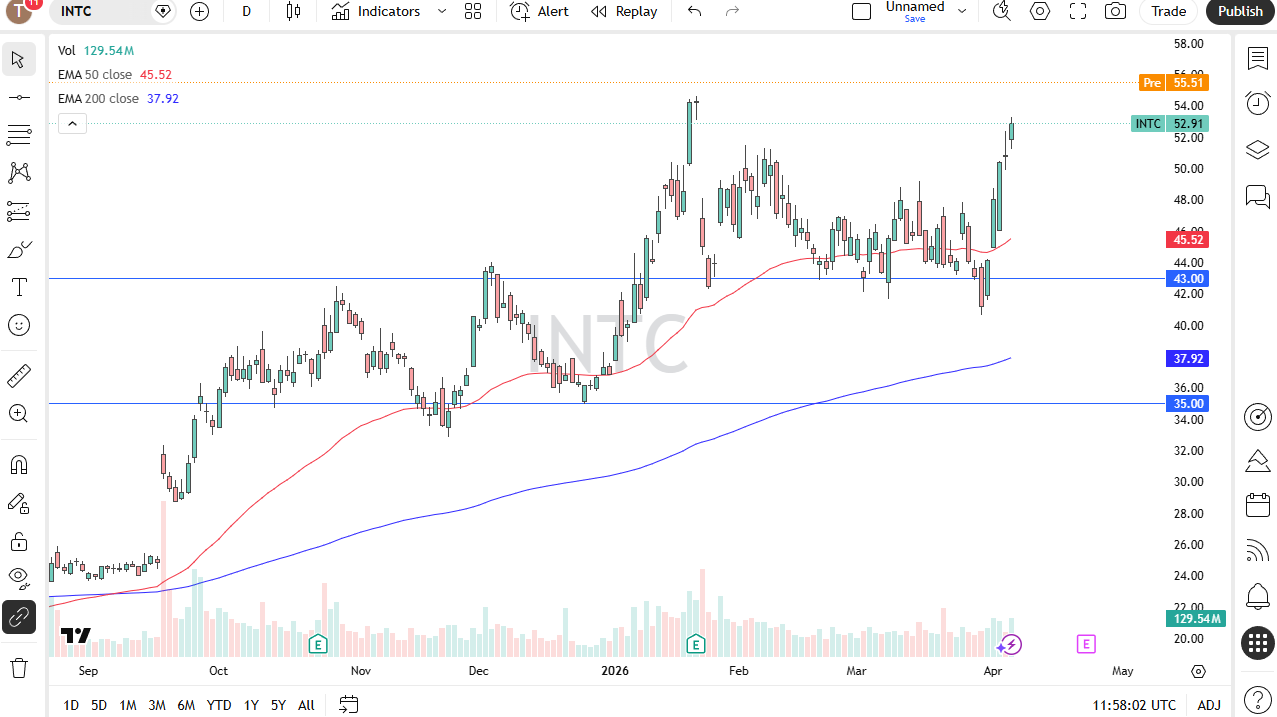The image size is (1277, 717).
Task: Change the D time interval
Action: (x=246, y=11)
